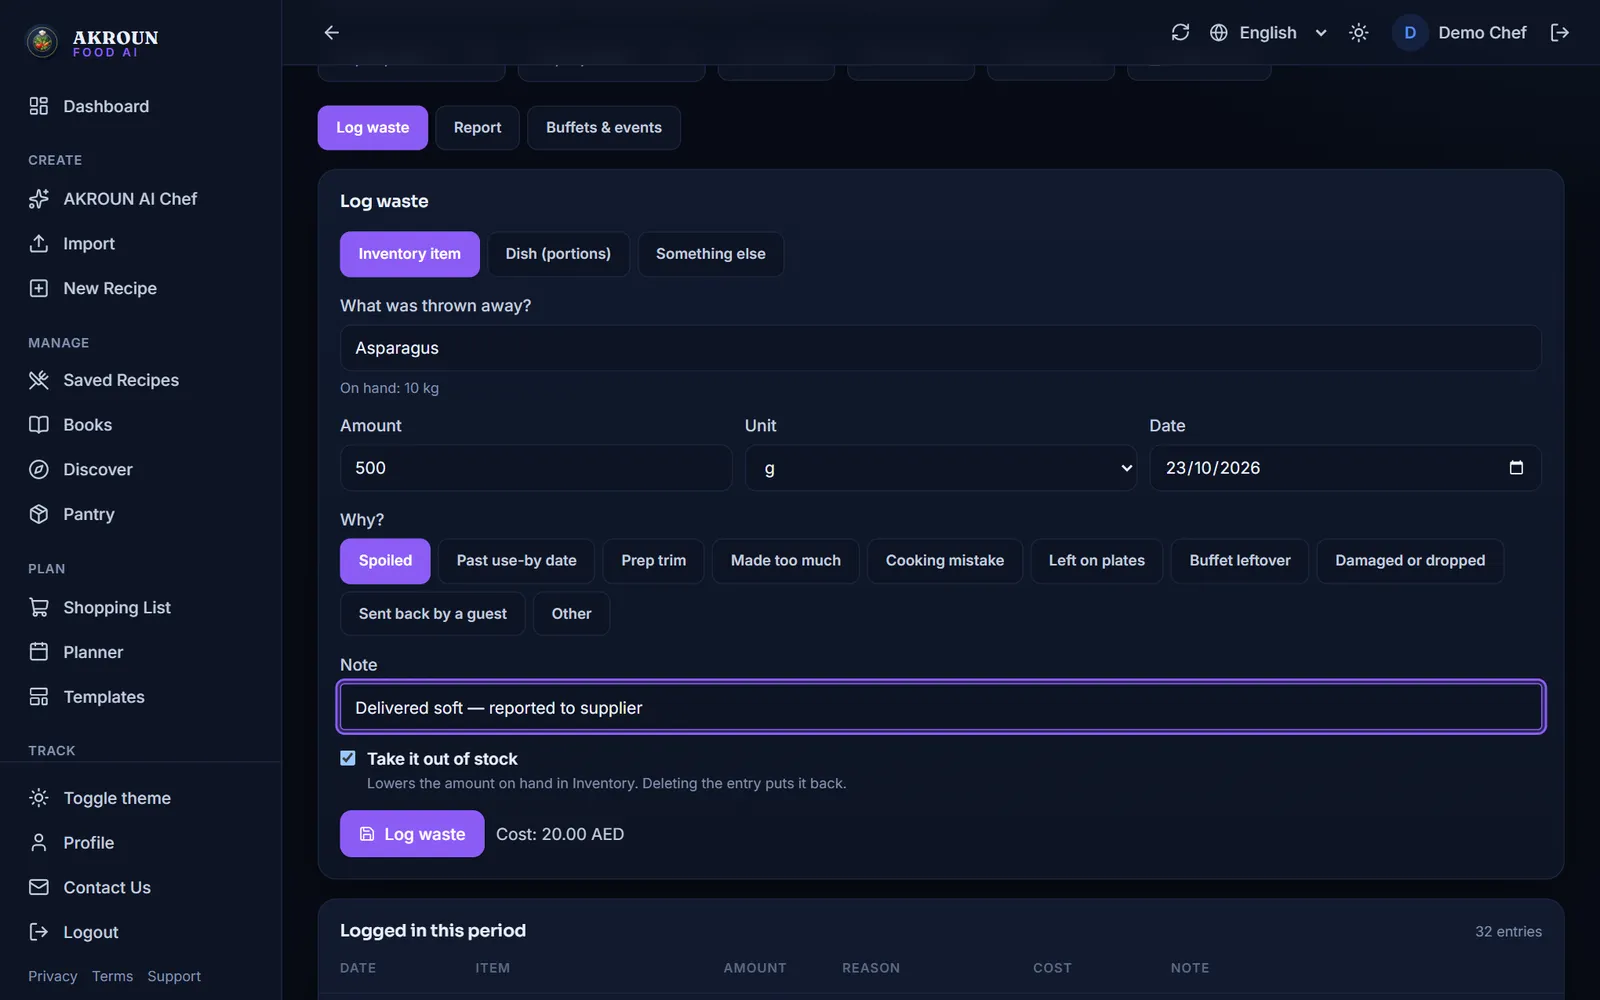Click the logout icon beside Demo Chef
The height and width of the screenshot is (1000, 1600).
tap(1559, 33)
